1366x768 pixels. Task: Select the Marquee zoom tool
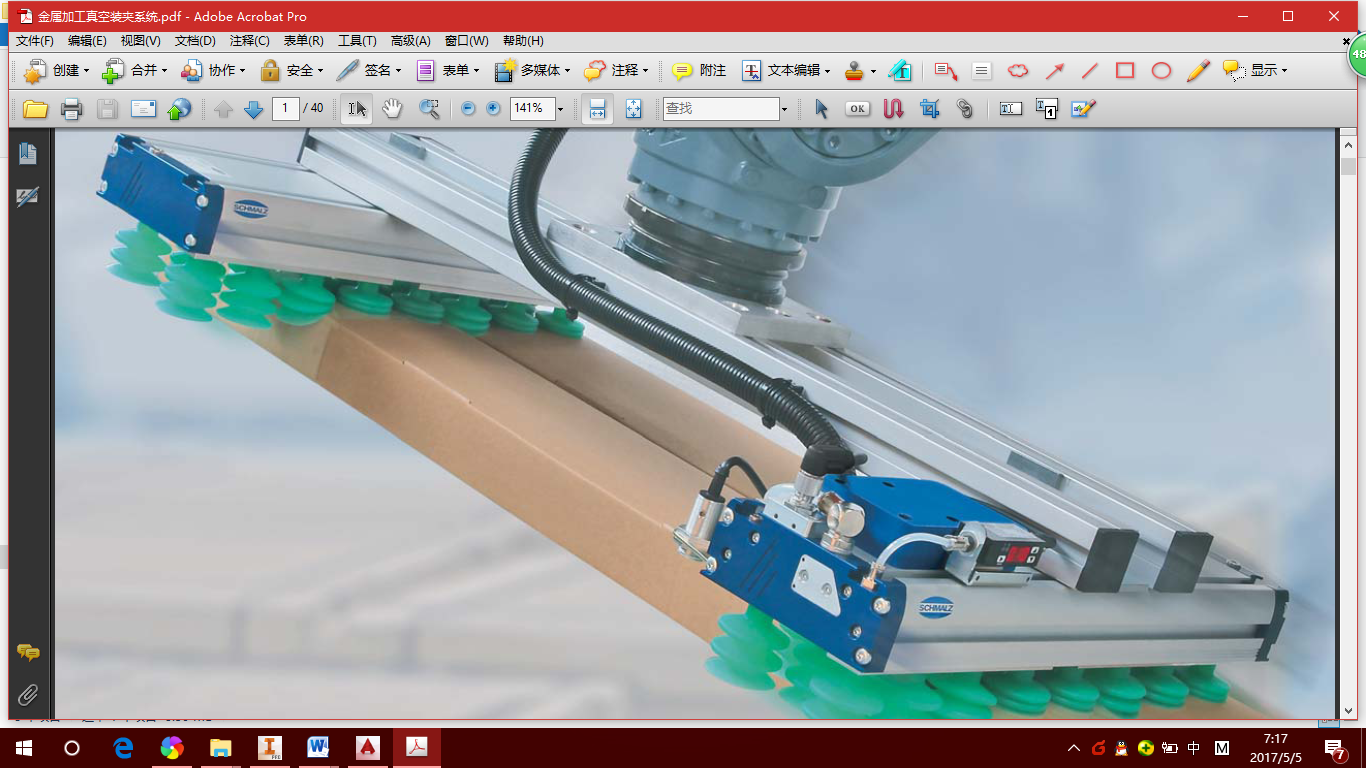click(429, 109)
